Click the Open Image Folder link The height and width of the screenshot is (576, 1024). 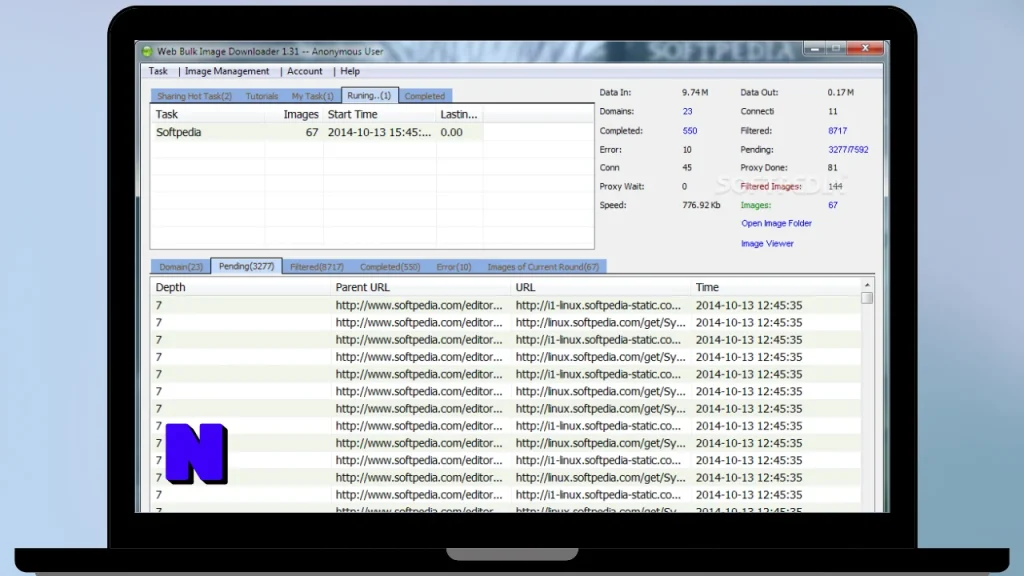[x=776, y=223]
